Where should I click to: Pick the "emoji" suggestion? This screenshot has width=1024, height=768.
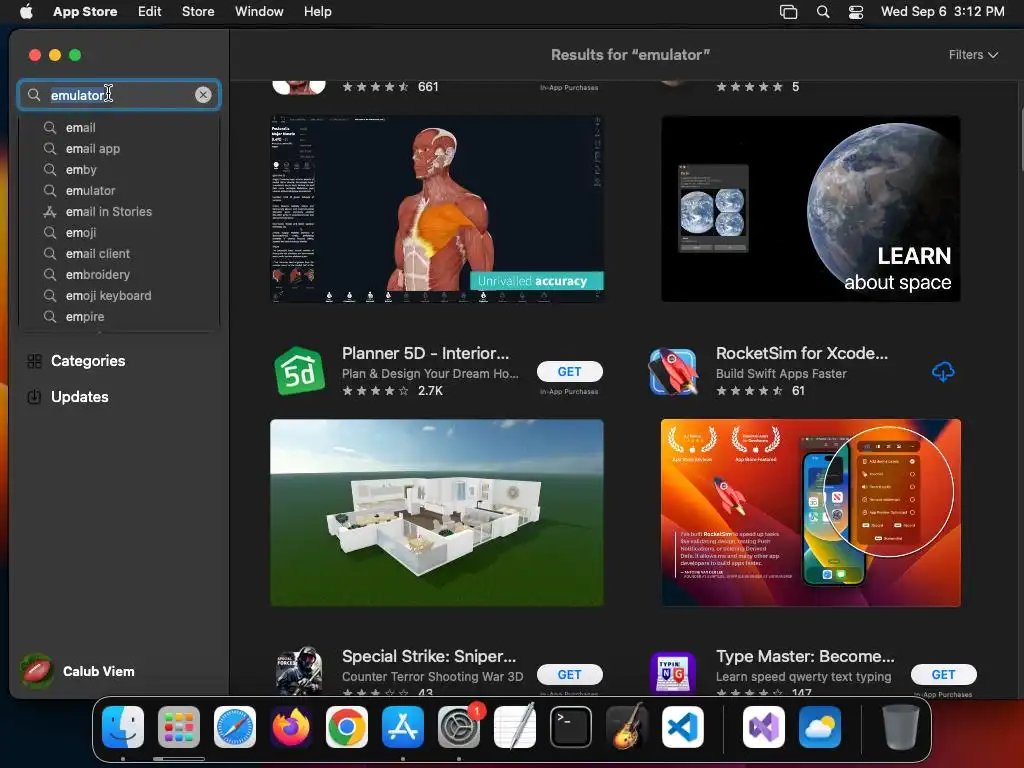pos(119,232)
